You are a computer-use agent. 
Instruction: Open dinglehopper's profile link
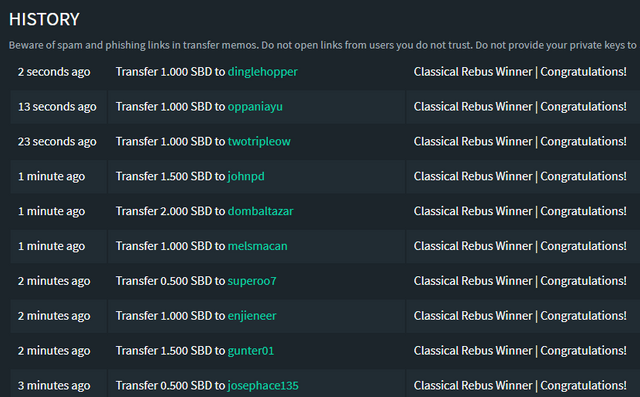tap(262, 72)
